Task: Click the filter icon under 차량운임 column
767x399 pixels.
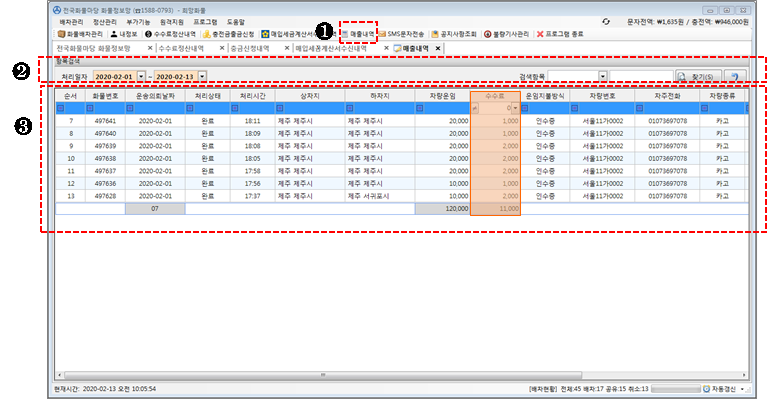Action: pyautogui.click(x=420, y=108)
